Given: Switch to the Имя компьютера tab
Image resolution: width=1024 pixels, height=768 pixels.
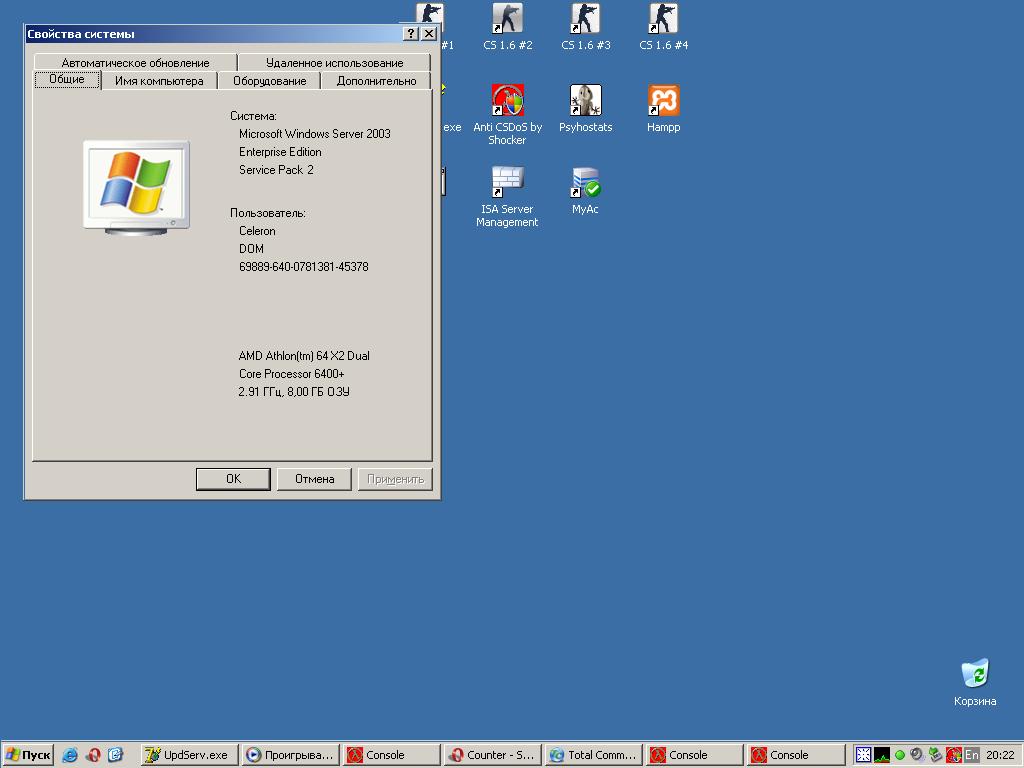Looking at the screenshot, I should pos(159,81).
